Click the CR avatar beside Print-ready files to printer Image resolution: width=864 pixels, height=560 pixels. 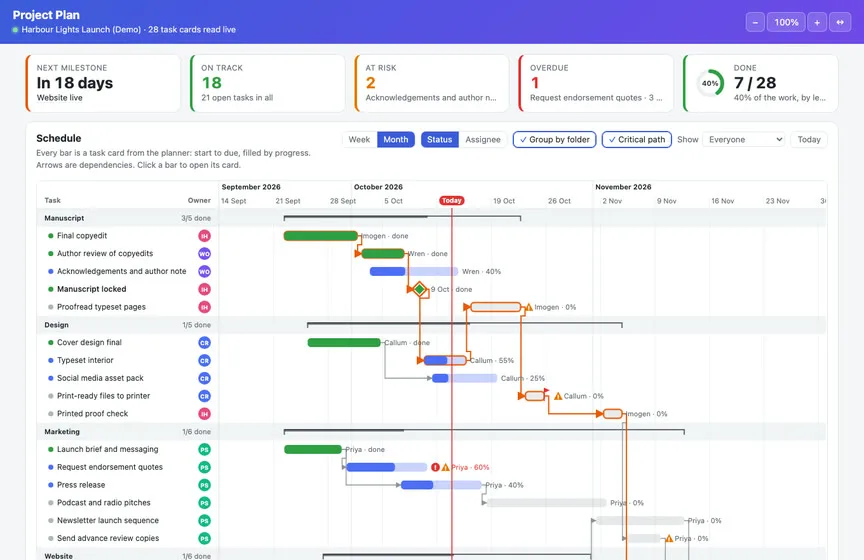(204, 396)
